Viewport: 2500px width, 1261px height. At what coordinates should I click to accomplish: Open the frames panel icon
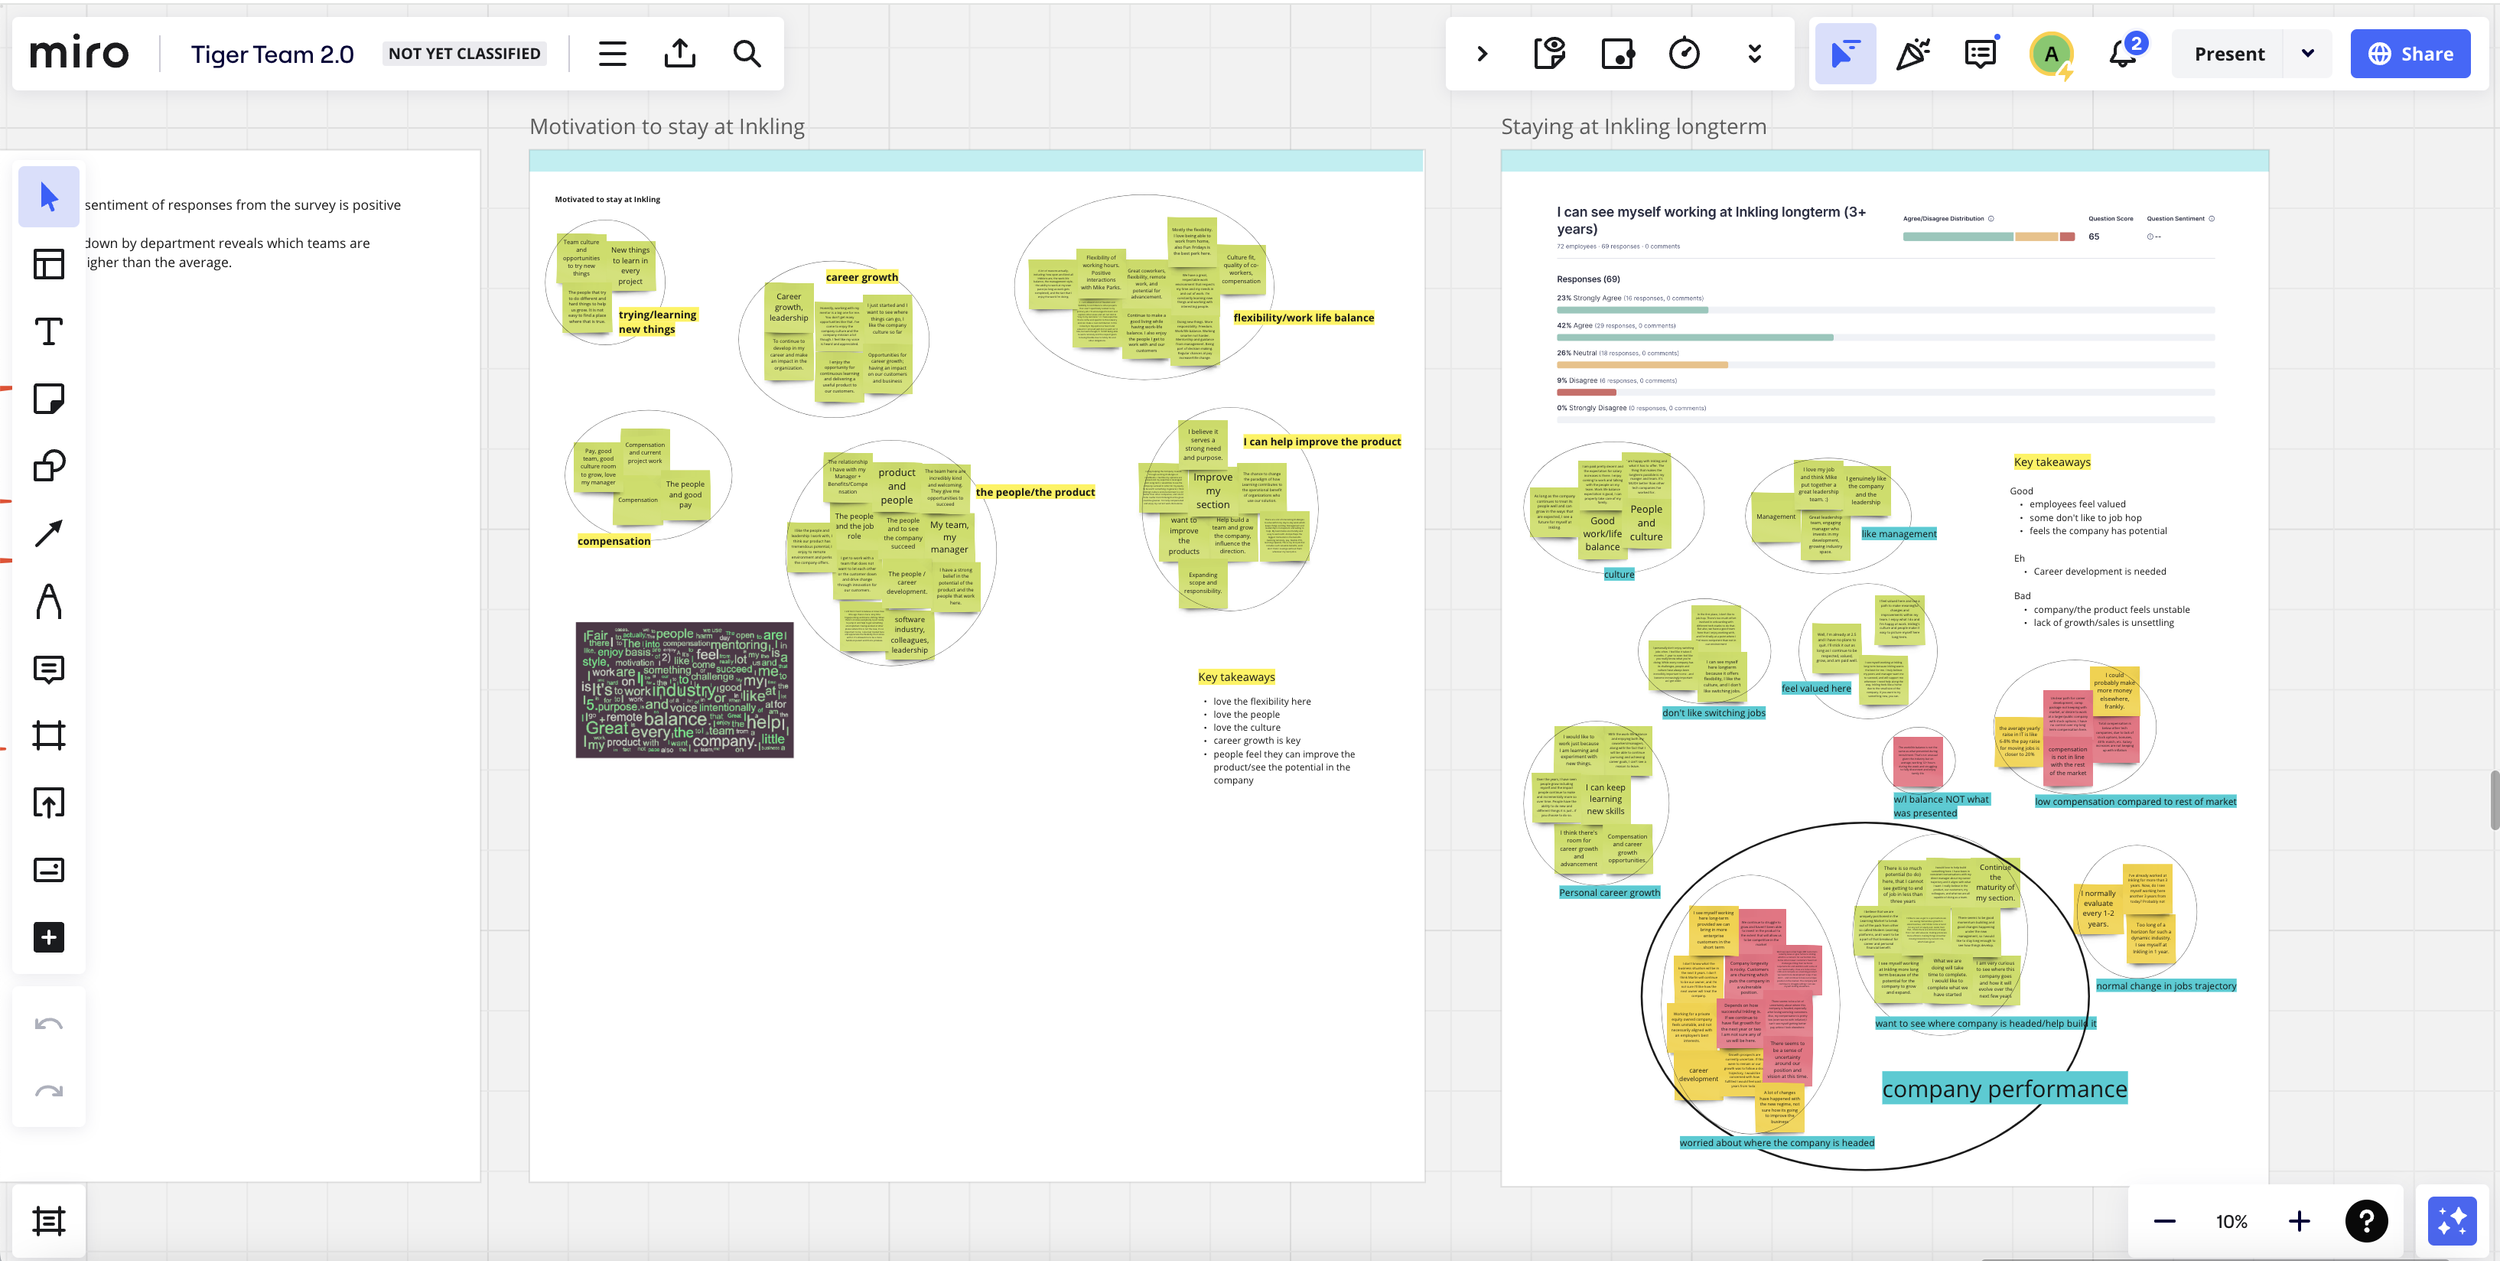[x=49, y=1221]
